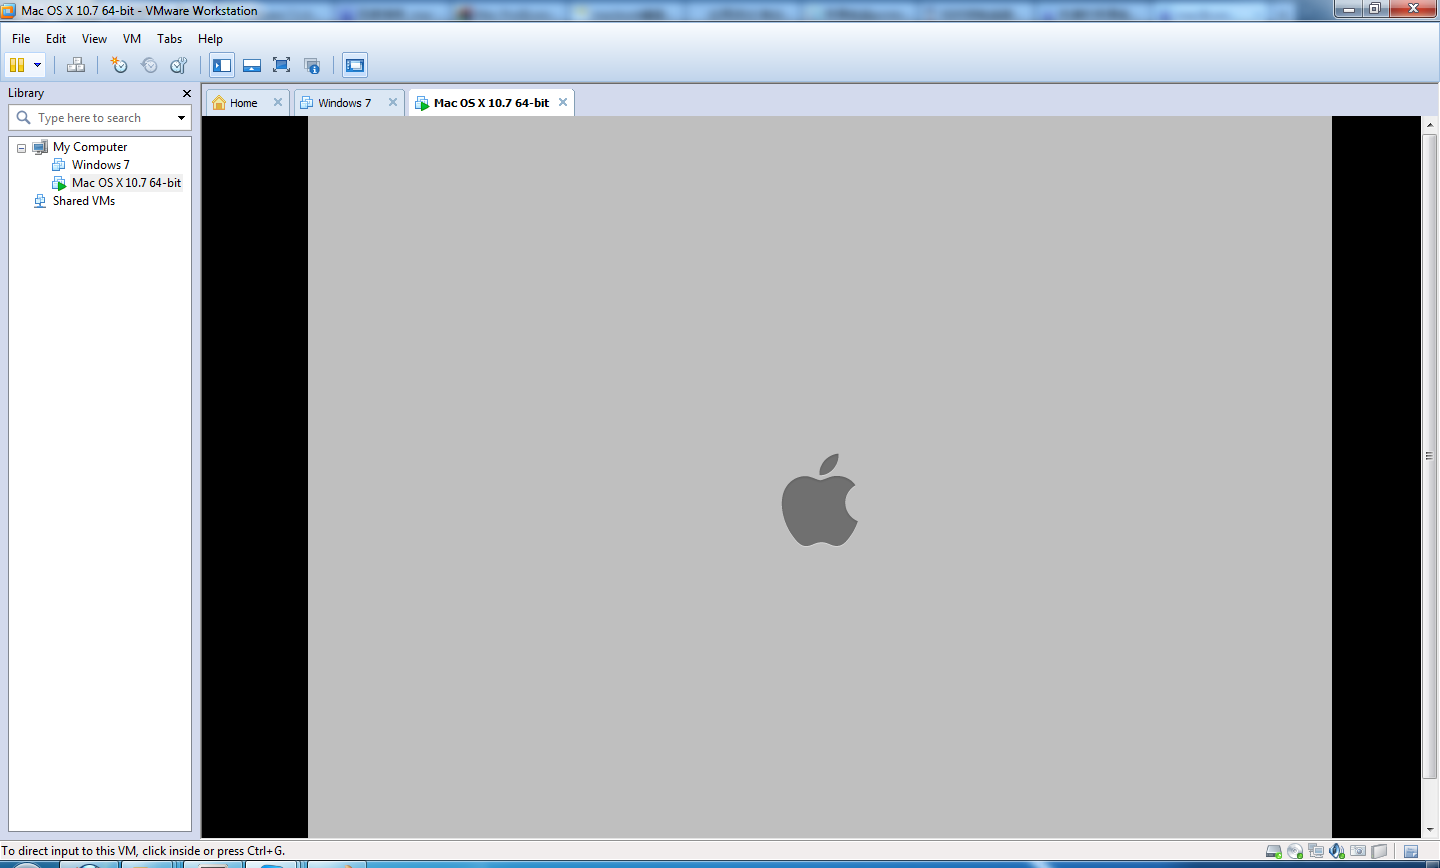Open the VM menu
The height and width of the screenshot is (868, 1440).
click(132, 39)
